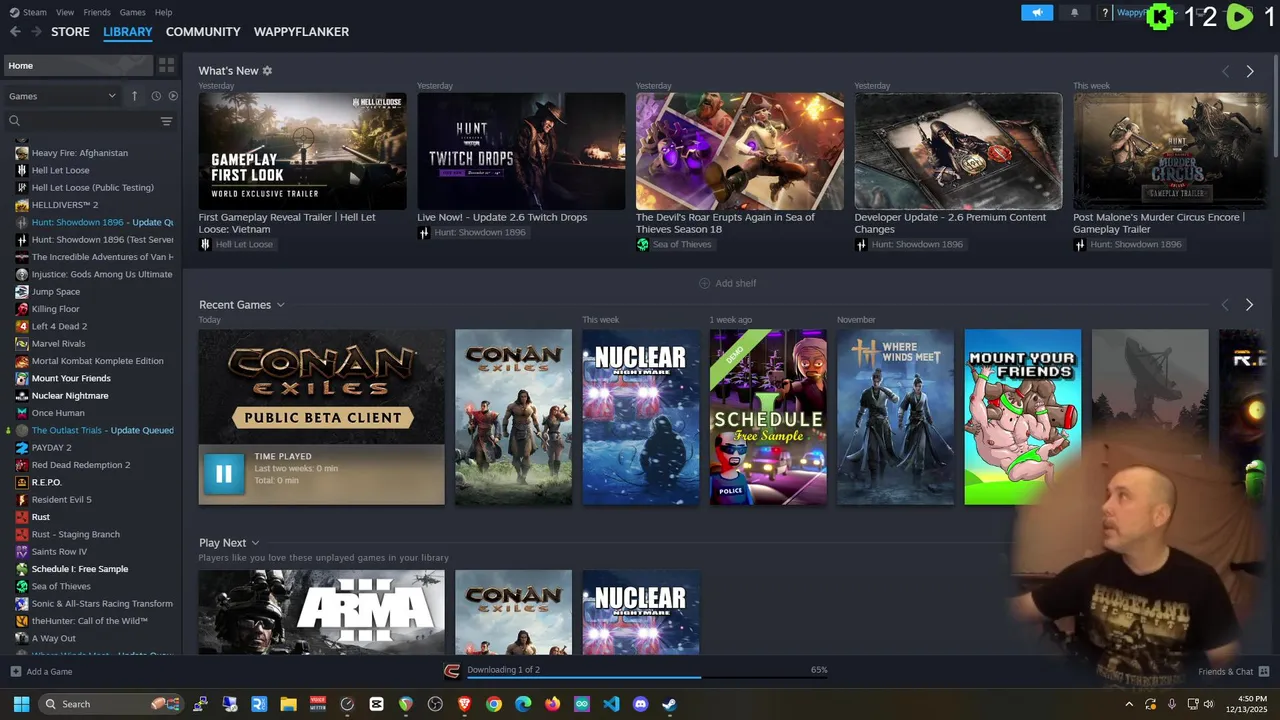Screen dimensions: 1280x720
Task: Open Mount Your Friends cover in Recent Games
Action: (x=1022, y=417)
